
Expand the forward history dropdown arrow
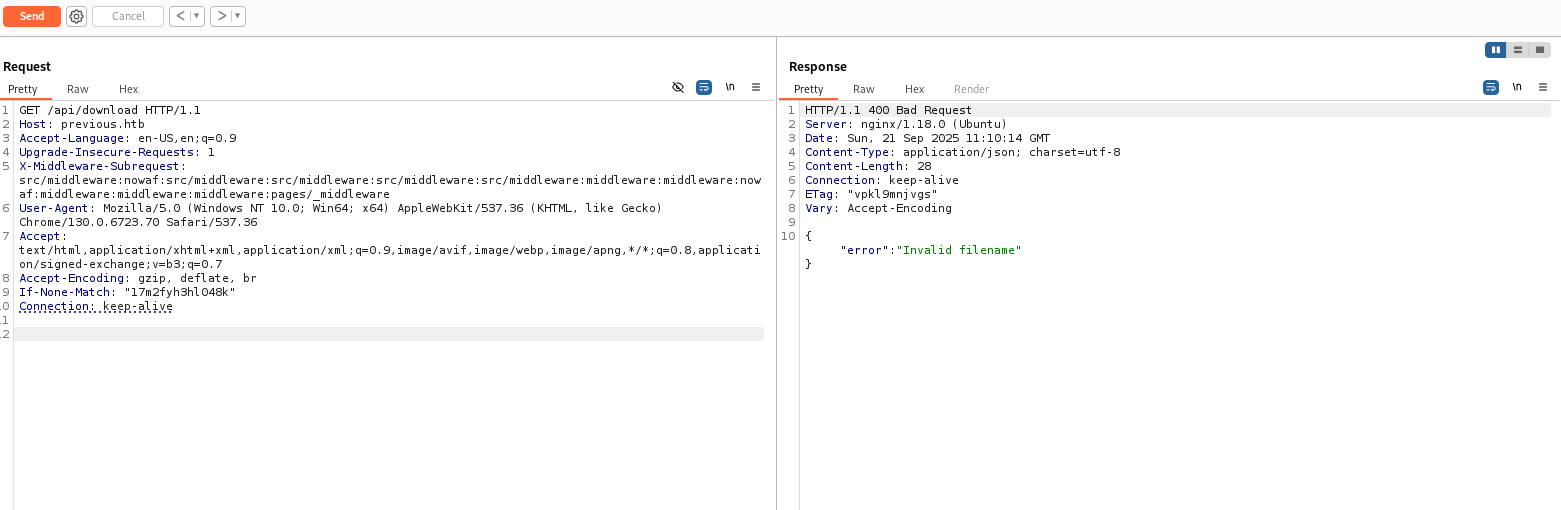238,16
